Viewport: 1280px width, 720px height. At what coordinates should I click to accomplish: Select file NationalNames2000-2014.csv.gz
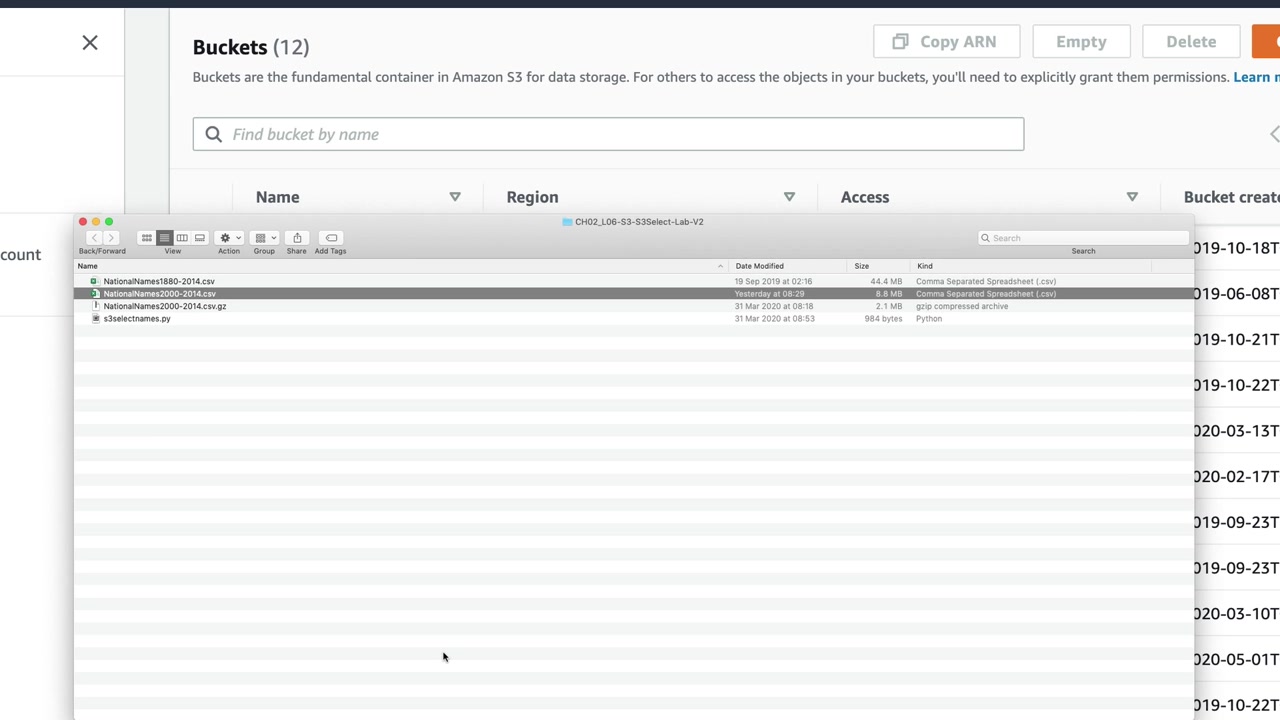165,306
